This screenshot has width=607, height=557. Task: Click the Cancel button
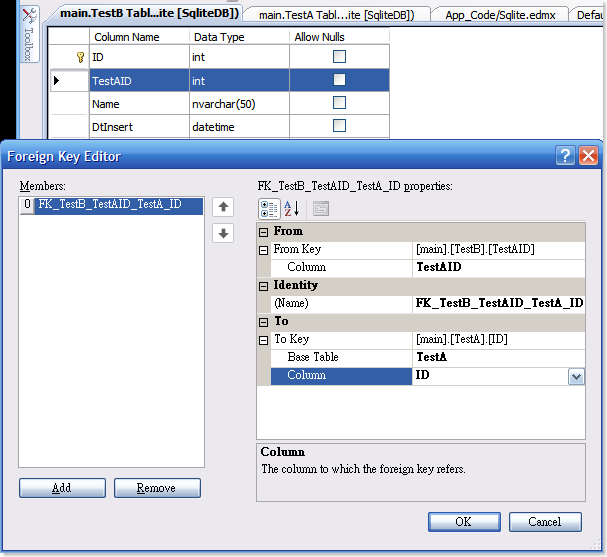pos(545,522)
